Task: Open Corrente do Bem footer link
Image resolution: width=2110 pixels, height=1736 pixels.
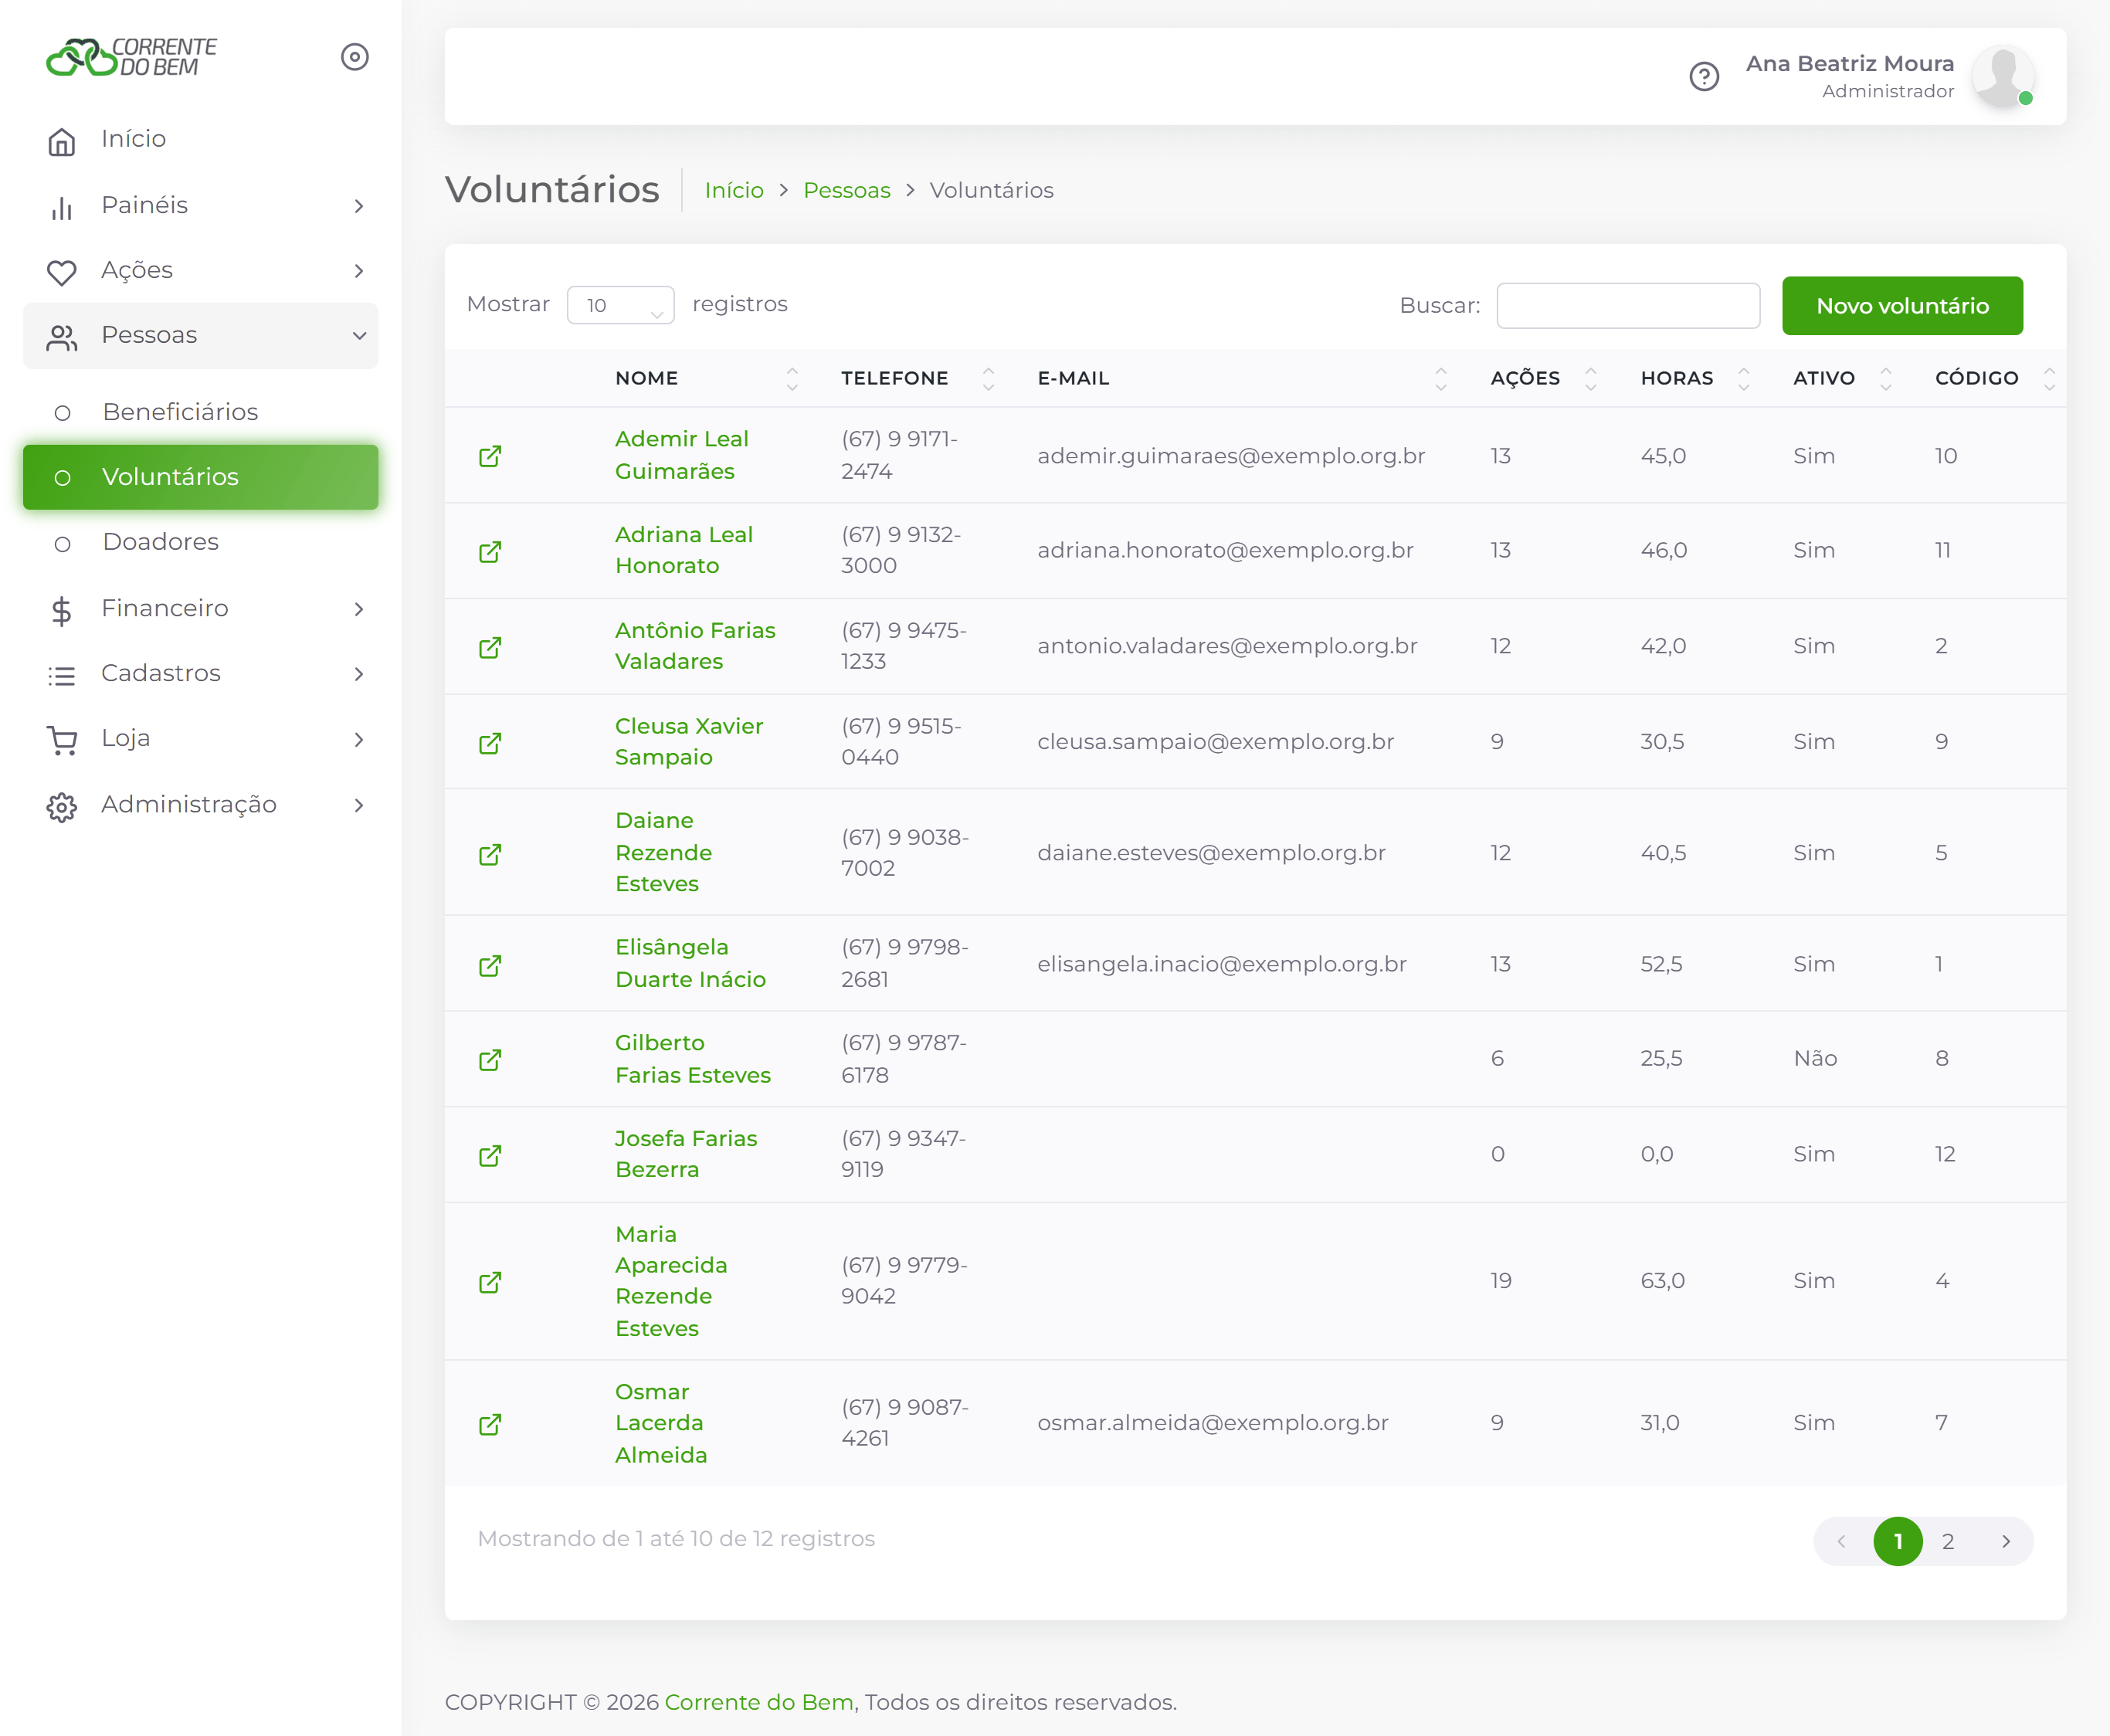Action: pos(759,1702)
